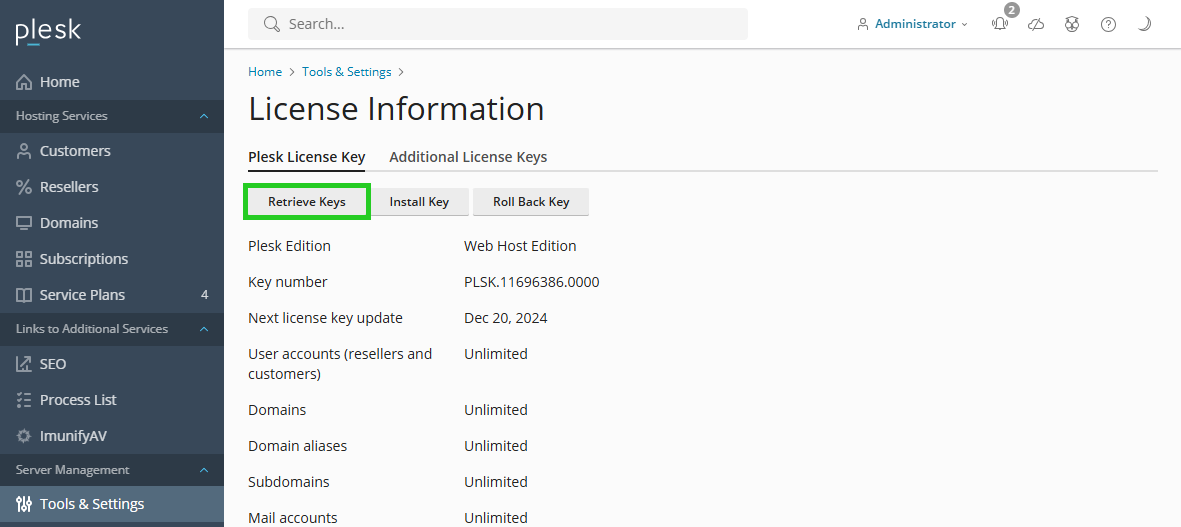1181x527 pixels.
Task: Collapse the Server Management section
Action: [x=204, y=470]
